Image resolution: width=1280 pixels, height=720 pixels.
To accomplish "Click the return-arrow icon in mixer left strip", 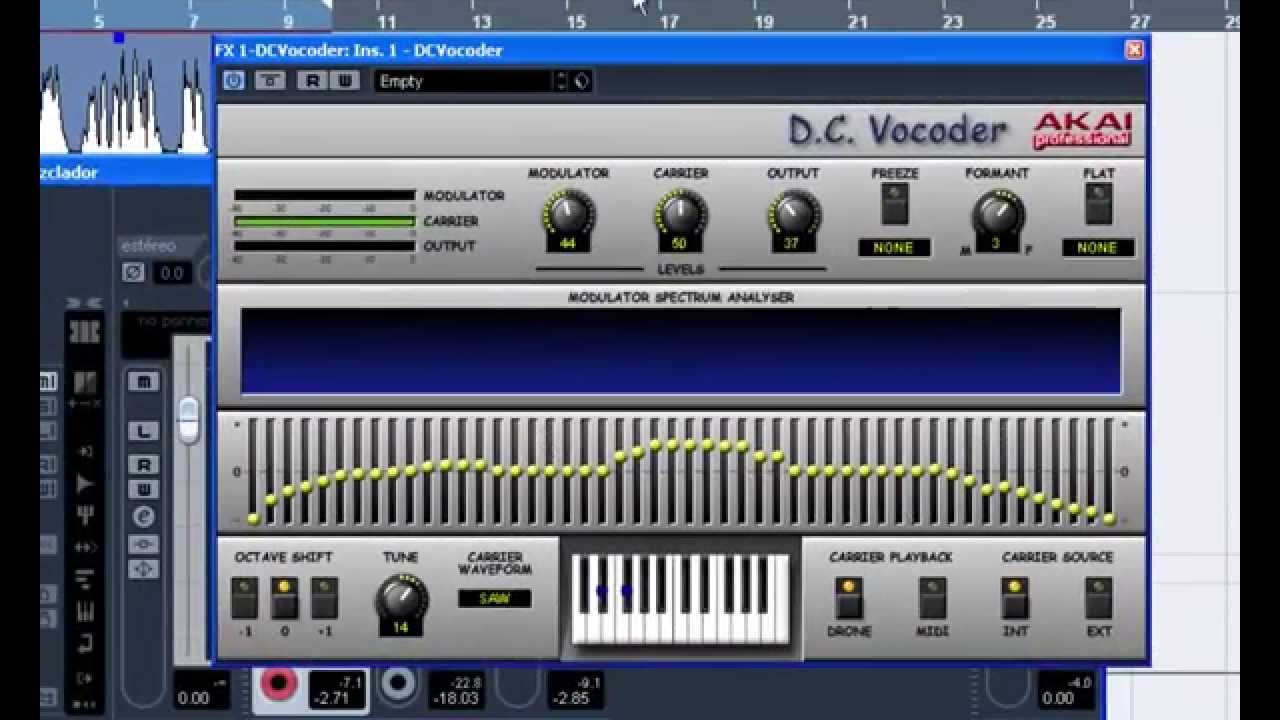I will 85,642.
